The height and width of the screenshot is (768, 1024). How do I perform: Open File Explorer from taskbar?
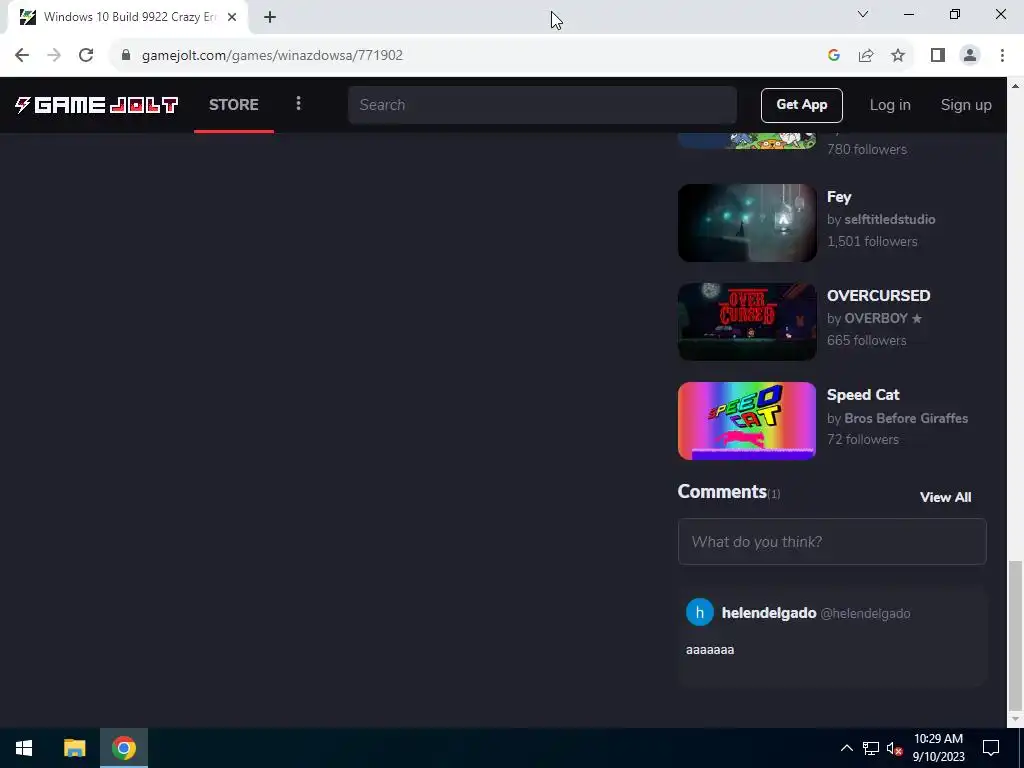[74, 748]
